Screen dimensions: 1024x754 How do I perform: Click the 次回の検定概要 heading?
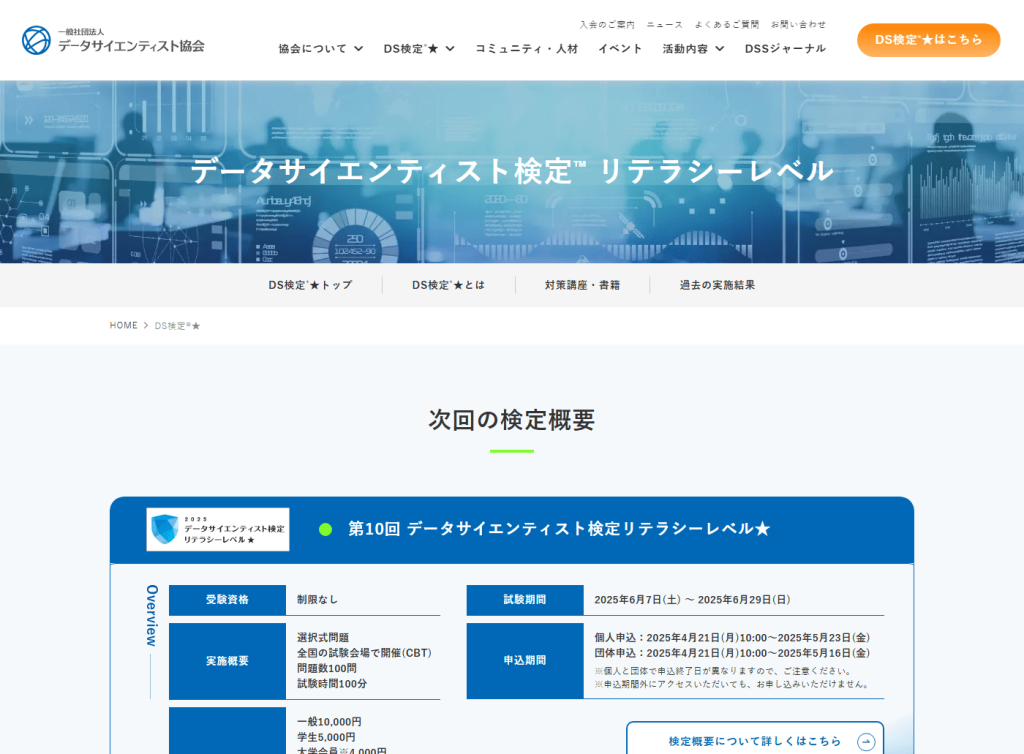coord(512,420)
